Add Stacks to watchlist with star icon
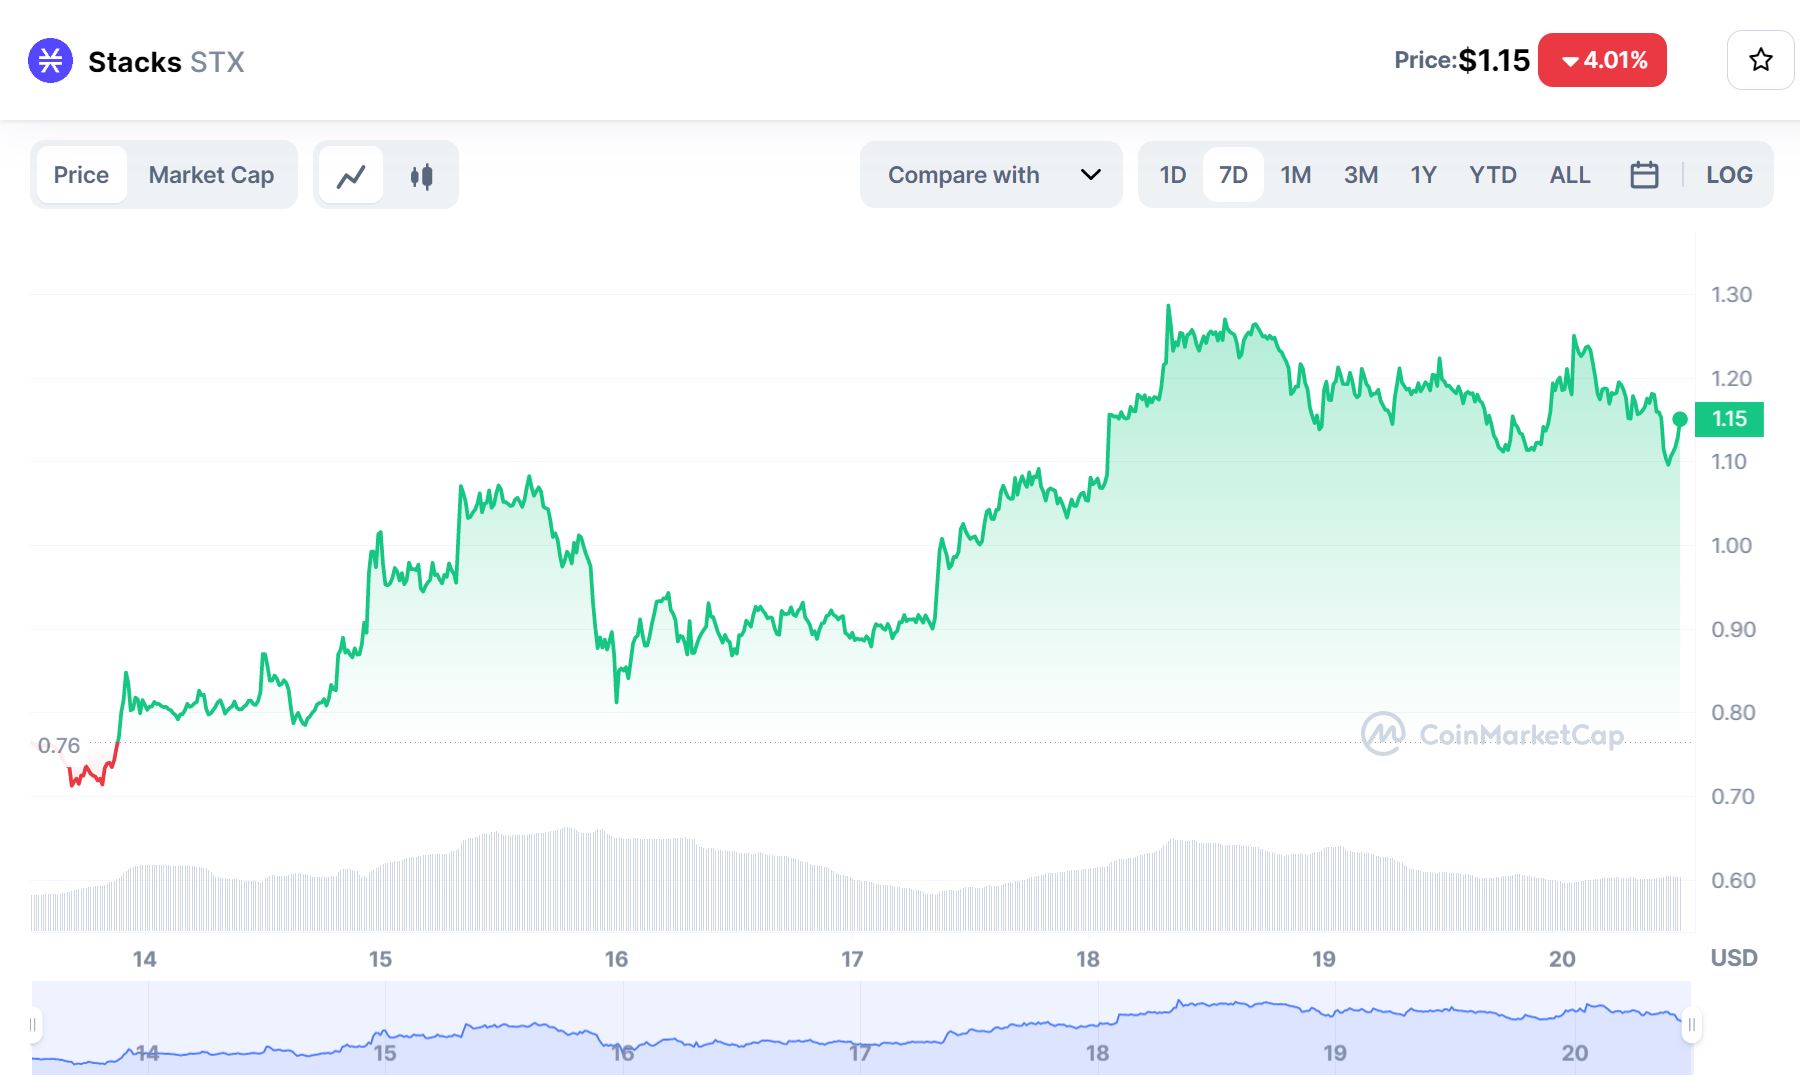The image size is (1800, 1080). pyautogui.click(x=1760, y=60)
